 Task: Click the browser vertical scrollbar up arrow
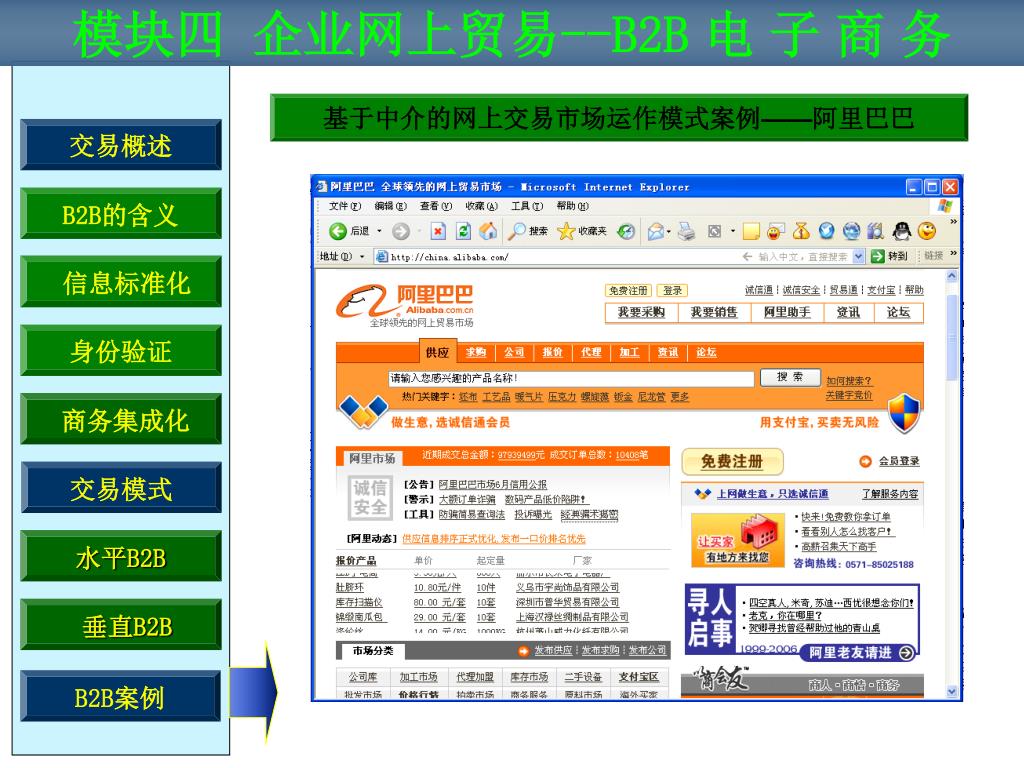[x=952, y=276]
